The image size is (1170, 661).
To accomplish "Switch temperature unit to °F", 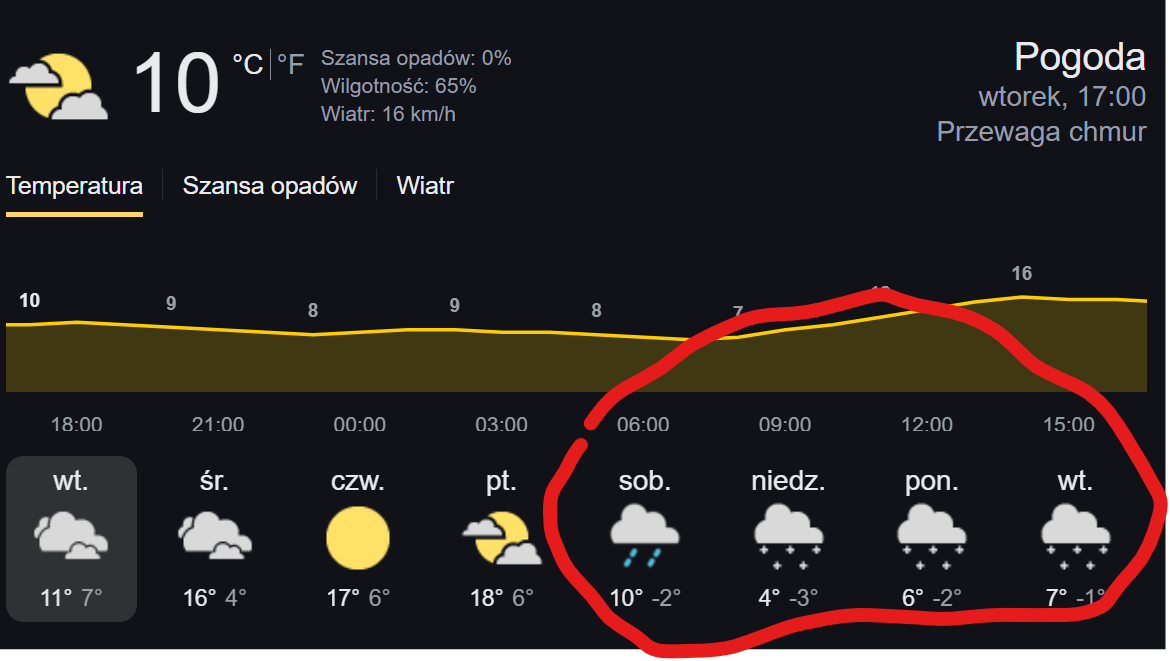I will coord(290,65).
